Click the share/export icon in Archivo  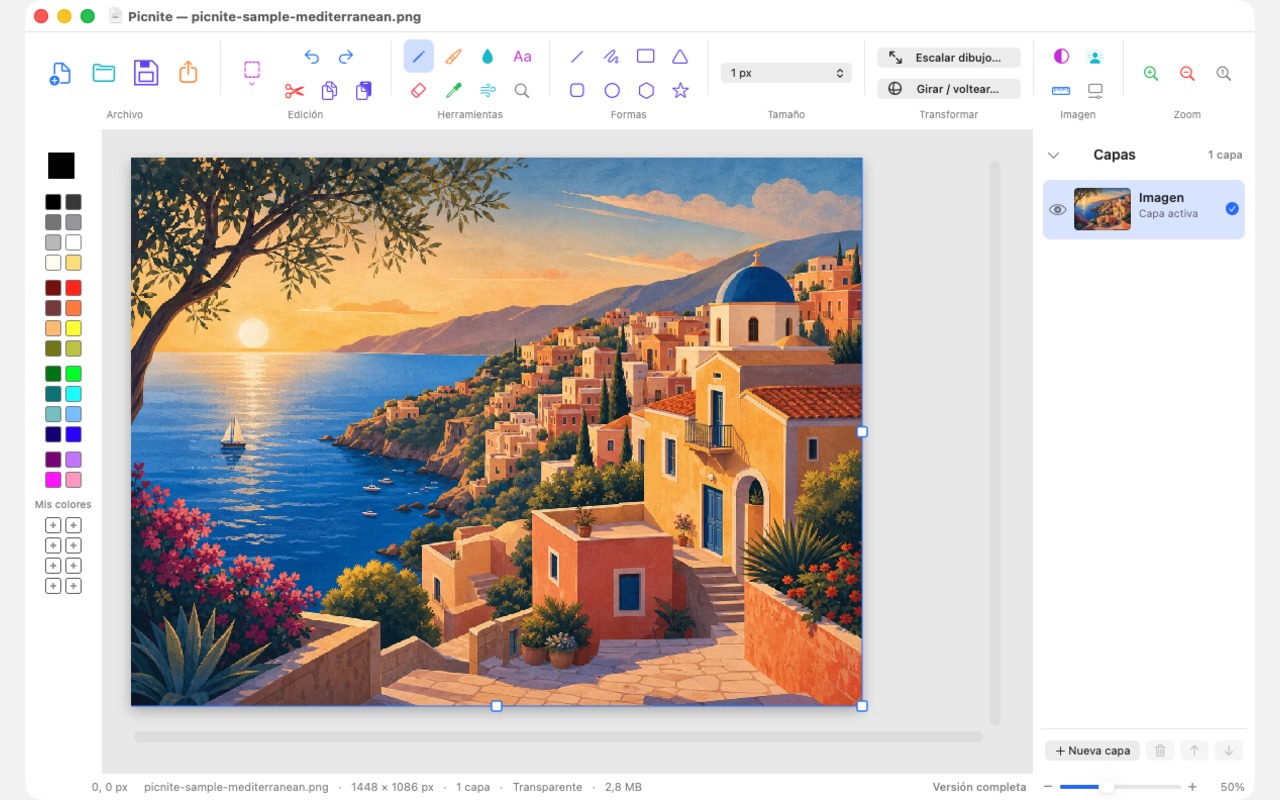[x=188, y=72]
